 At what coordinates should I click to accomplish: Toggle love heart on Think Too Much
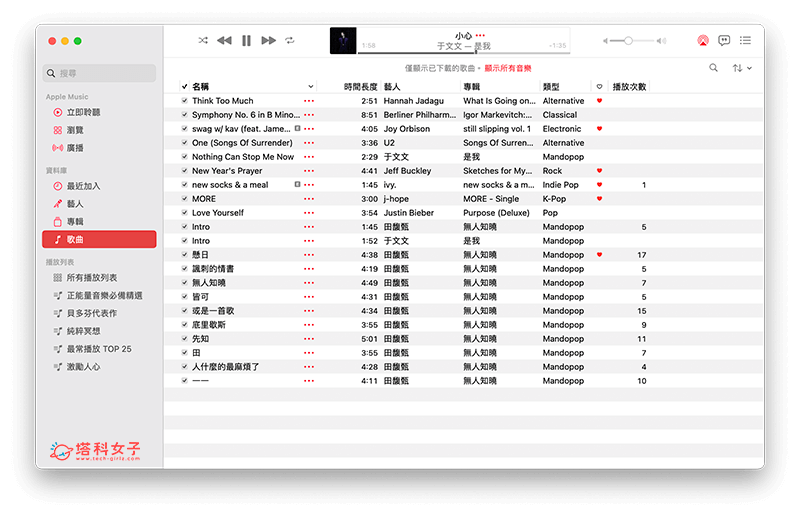(599, 101)
